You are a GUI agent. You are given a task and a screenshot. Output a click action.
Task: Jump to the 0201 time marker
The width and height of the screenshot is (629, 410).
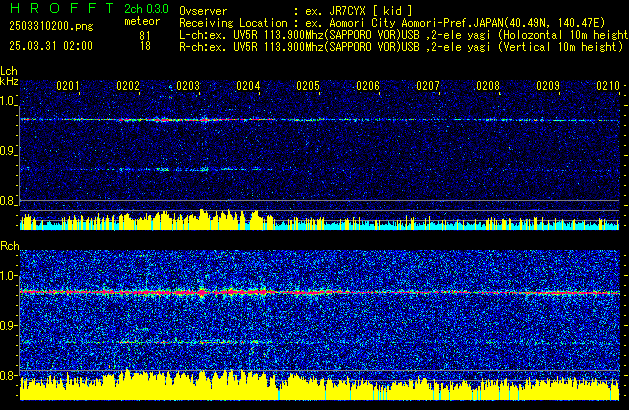click(x=68, y=86)
